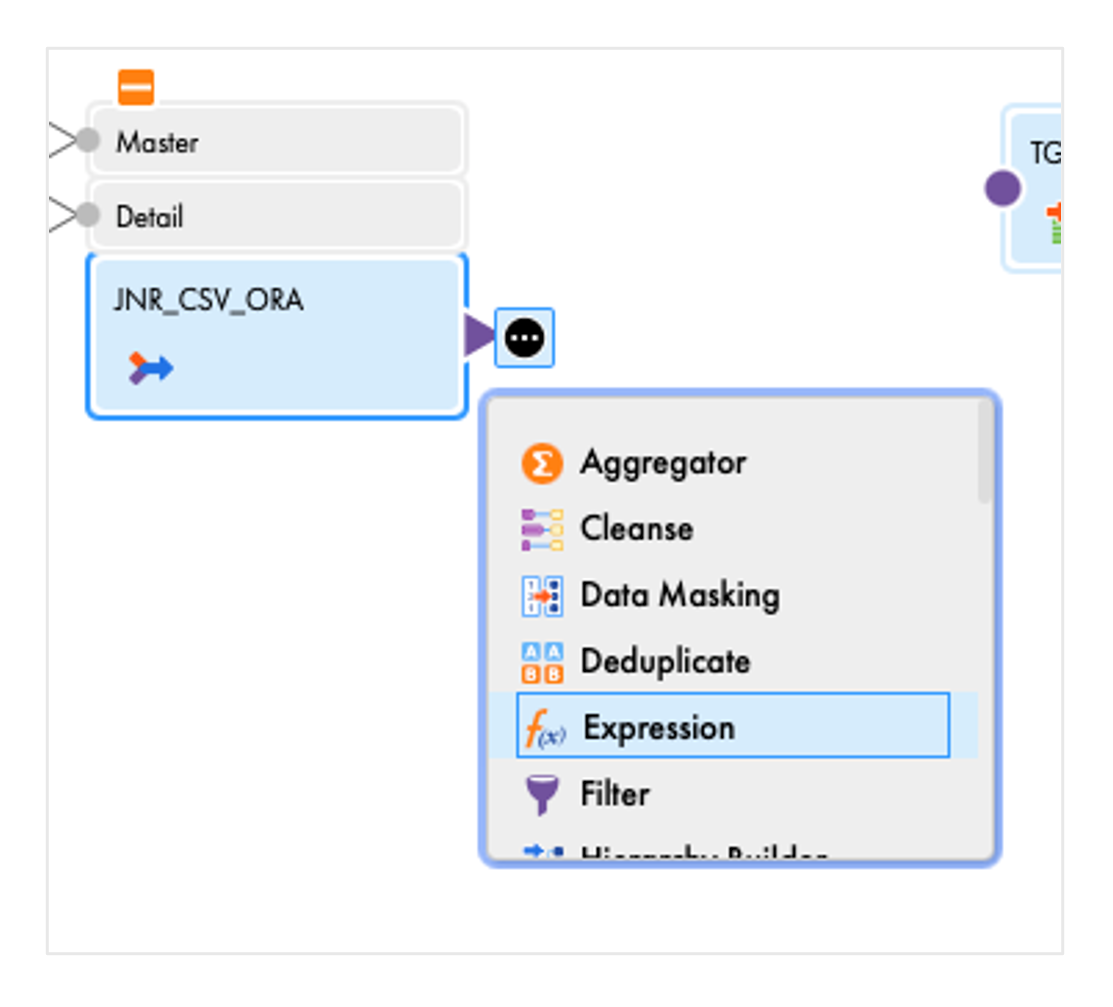Click the Deduplicate icon
This screenshot has height=1007, width=1113.
(542, 662)
